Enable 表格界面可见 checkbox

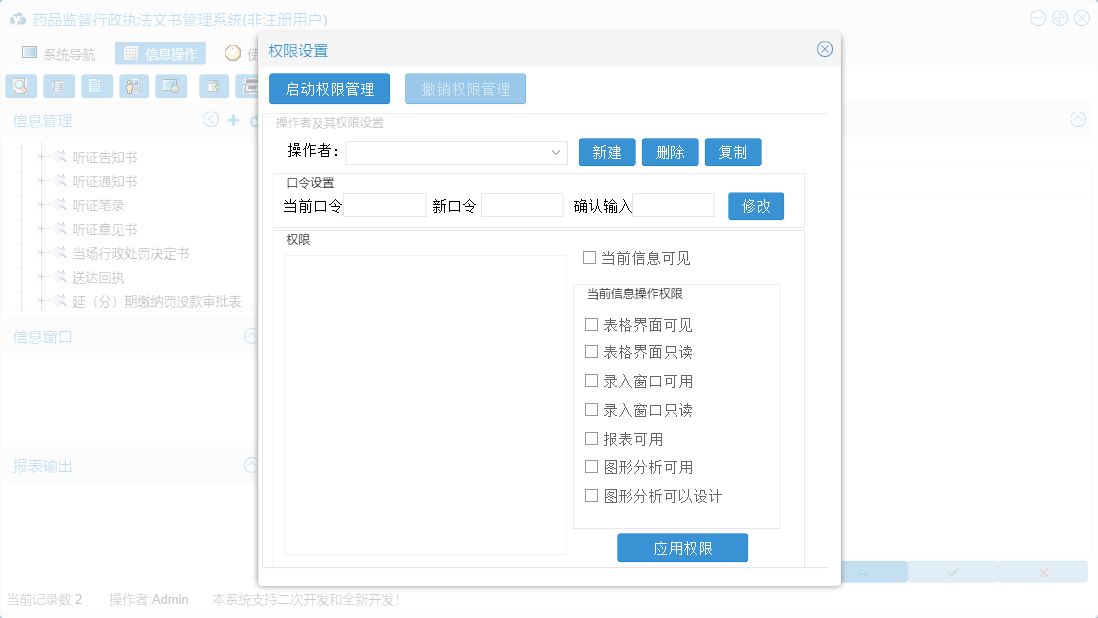pos(592,324)
